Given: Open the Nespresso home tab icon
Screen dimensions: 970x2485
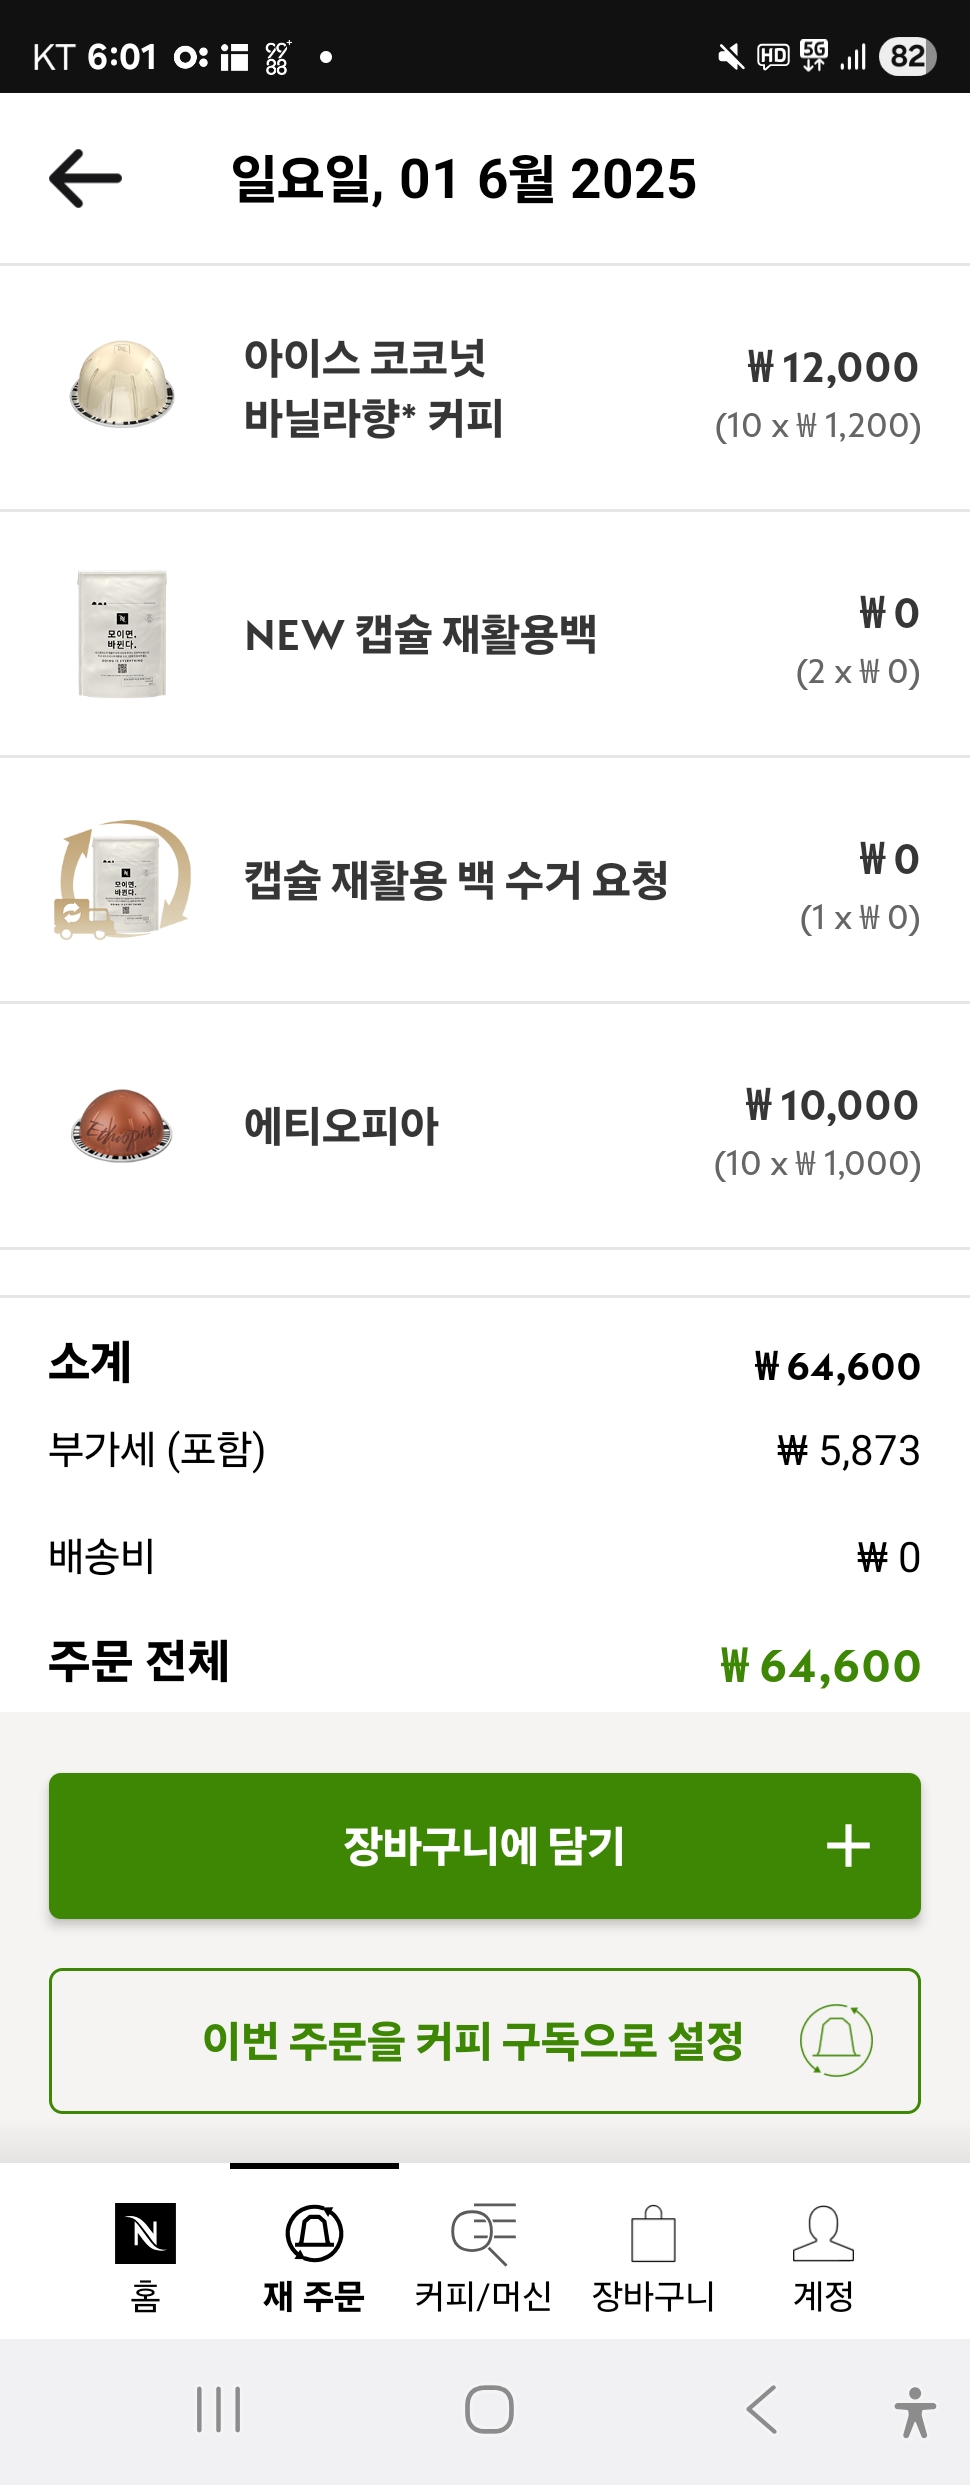Looking at the screenshot, I should click(x=145, y=2232).
